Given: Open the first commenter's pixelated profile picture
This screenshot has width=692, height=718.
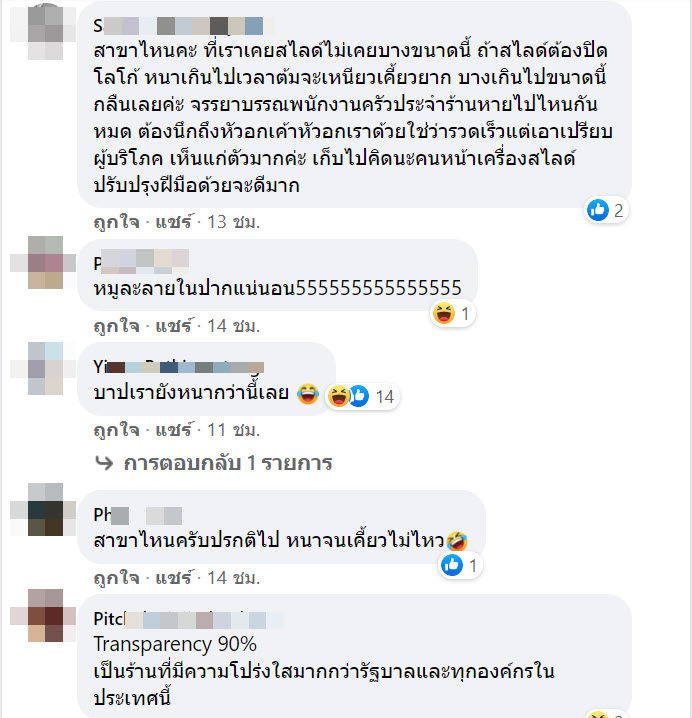Looking at the screenshot, I should pos(45,32).
